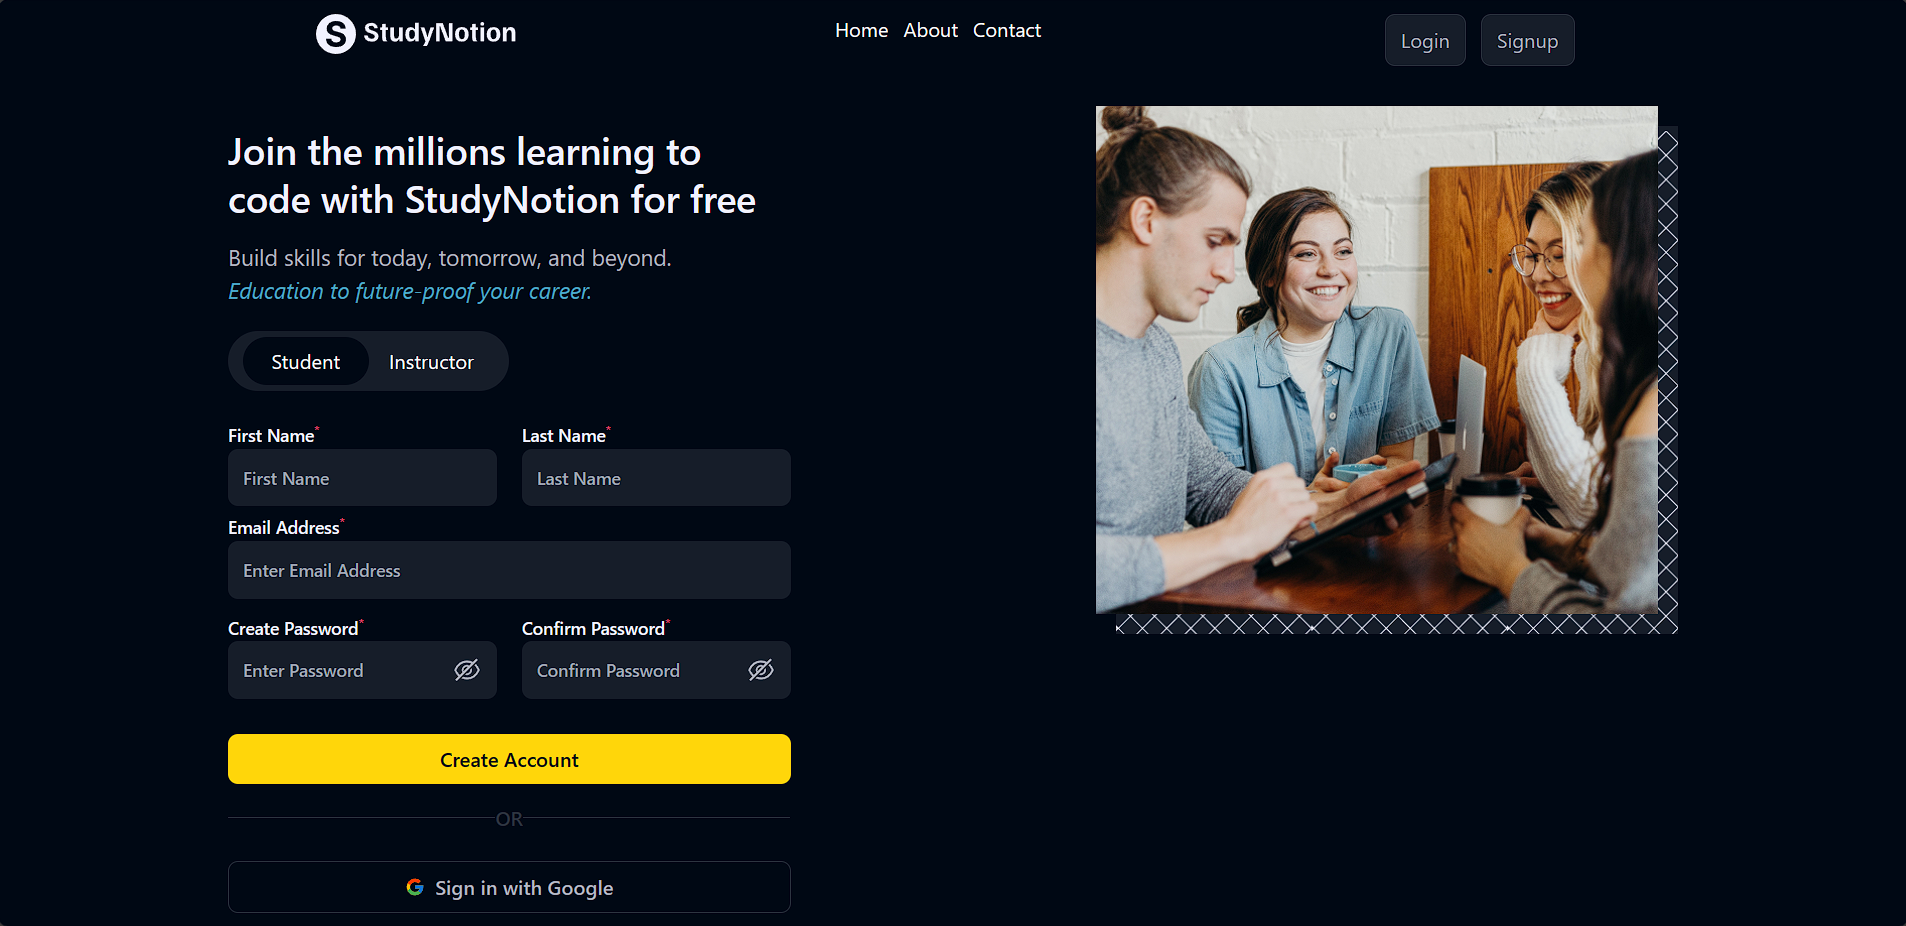The height and width of the screenshot is (926, 1906).
Task: Click the StudyNotion brand name text
Action: [440, 33]
